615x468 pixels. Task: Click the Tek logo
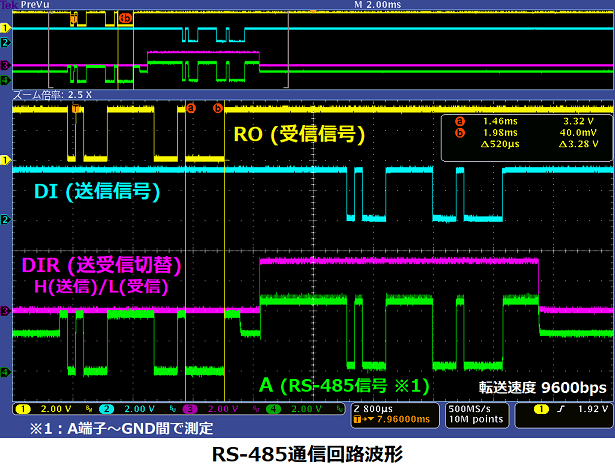[x=9, y=5]
